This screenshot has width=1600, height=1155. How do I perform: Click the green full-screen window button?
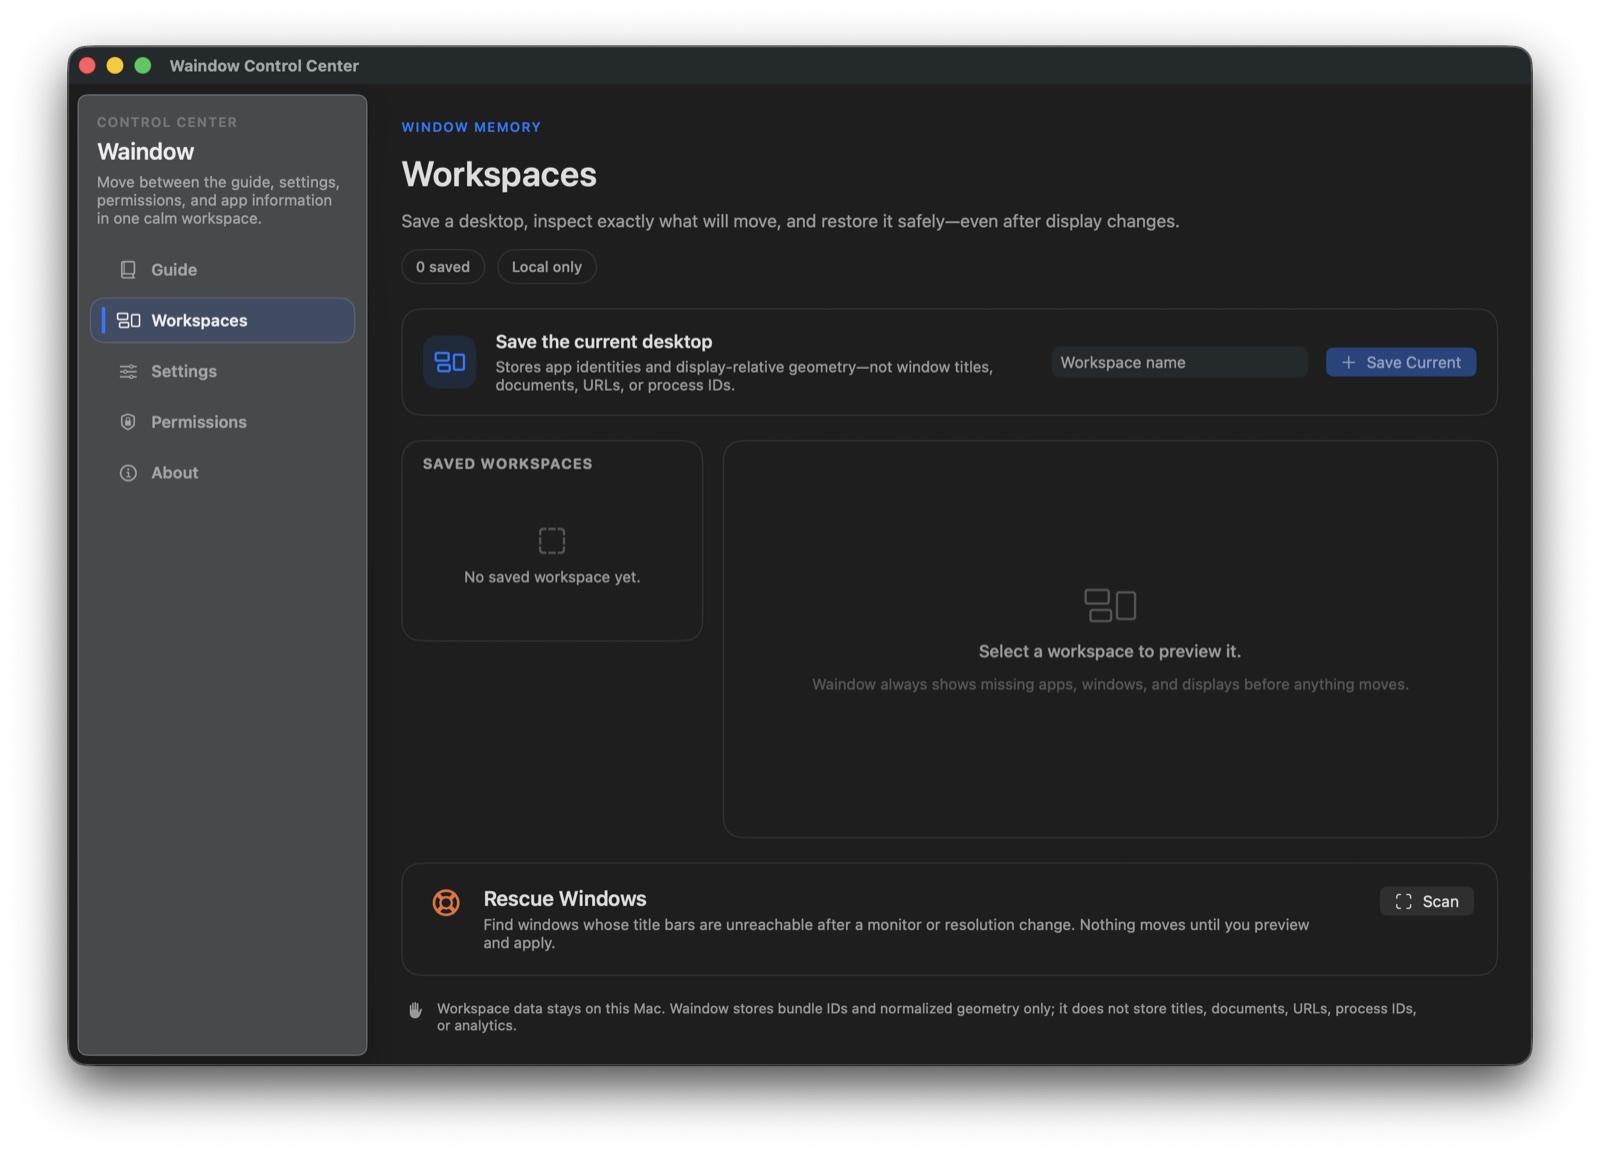(143, 65)
